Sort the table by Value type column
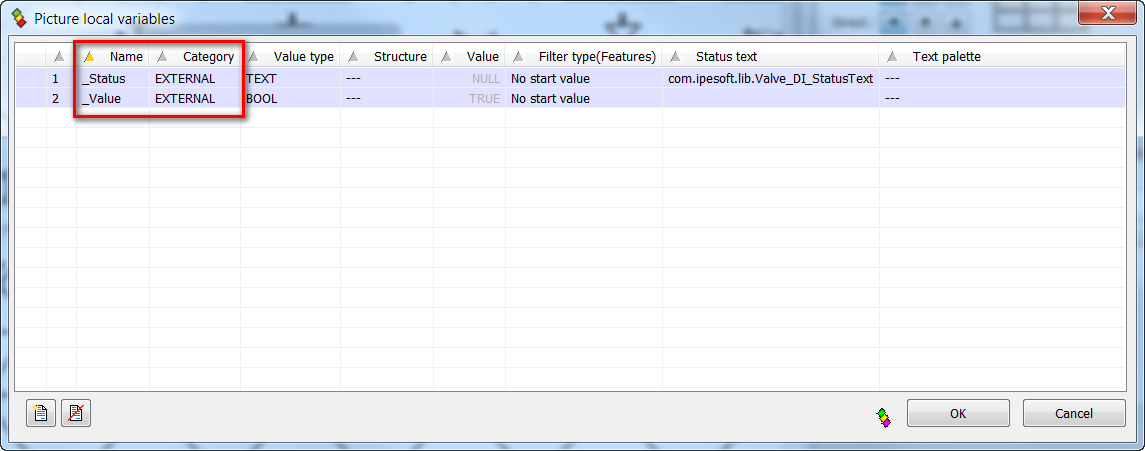Screen dimensions: 1145x451 302,57
